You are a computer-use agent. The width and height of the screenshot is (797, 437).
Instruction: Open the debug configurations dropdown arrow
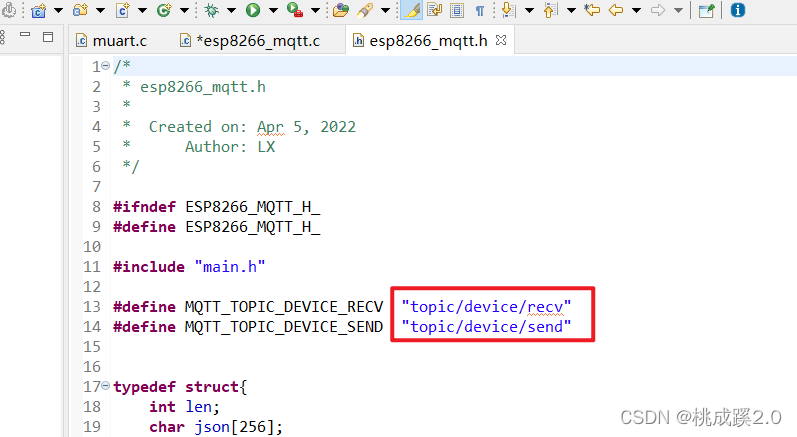pyautogui.click(x=231, y=10)
